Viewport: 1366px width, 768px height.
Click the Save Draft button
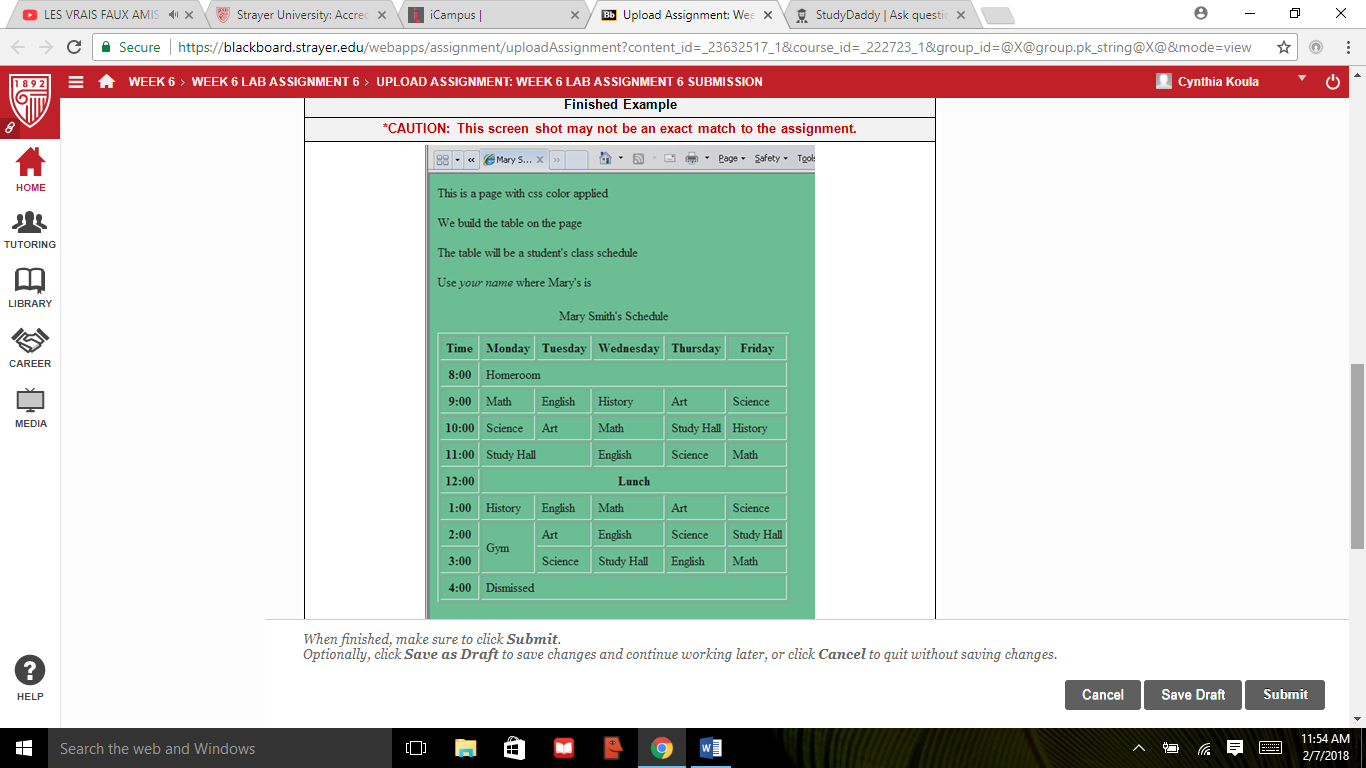(1192, 695)
